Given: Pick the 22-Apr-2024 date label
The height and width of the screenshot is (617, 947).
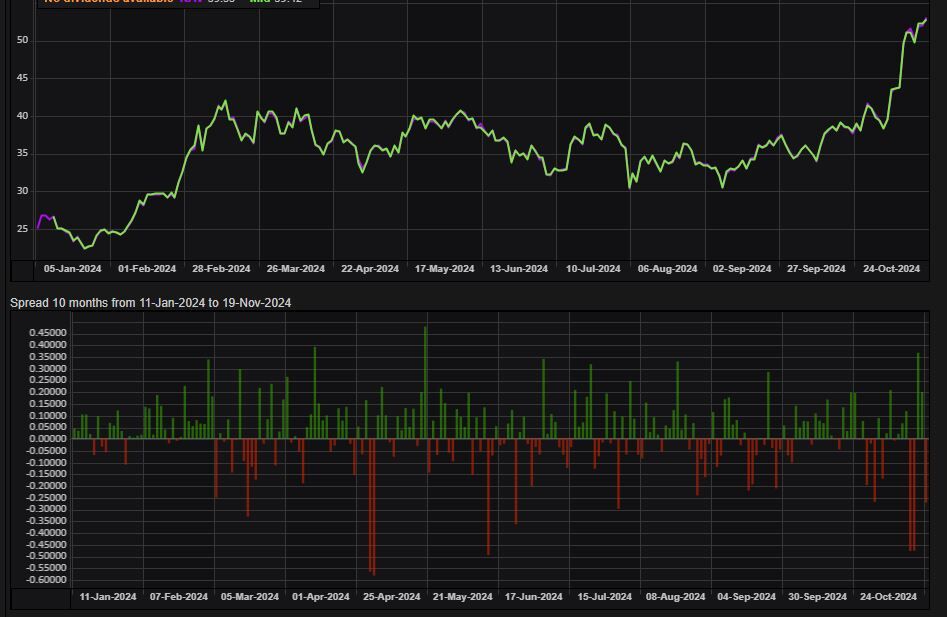Looking at the screenshot, I should 370,269.
